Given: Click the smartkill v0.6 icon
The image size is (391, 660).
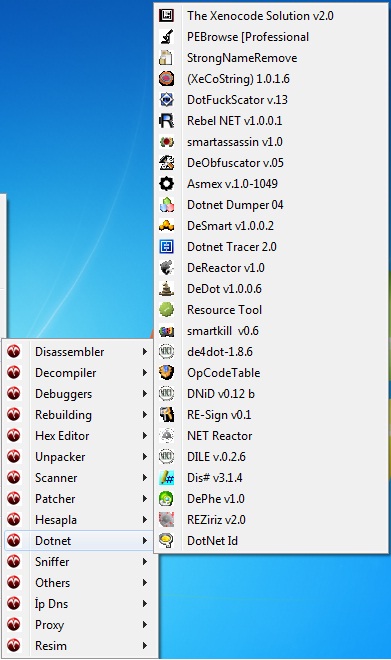Looking at the screenshot, I should 167,331.
